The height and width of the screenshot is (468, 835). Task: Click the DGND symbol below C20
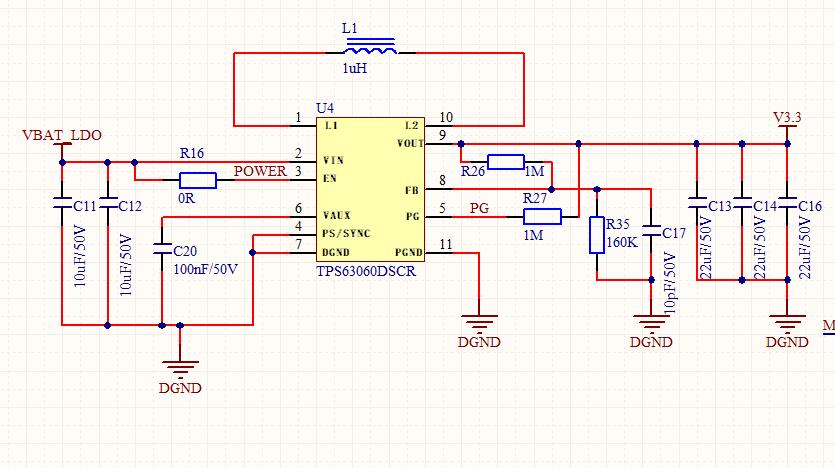tap(180, 368)
